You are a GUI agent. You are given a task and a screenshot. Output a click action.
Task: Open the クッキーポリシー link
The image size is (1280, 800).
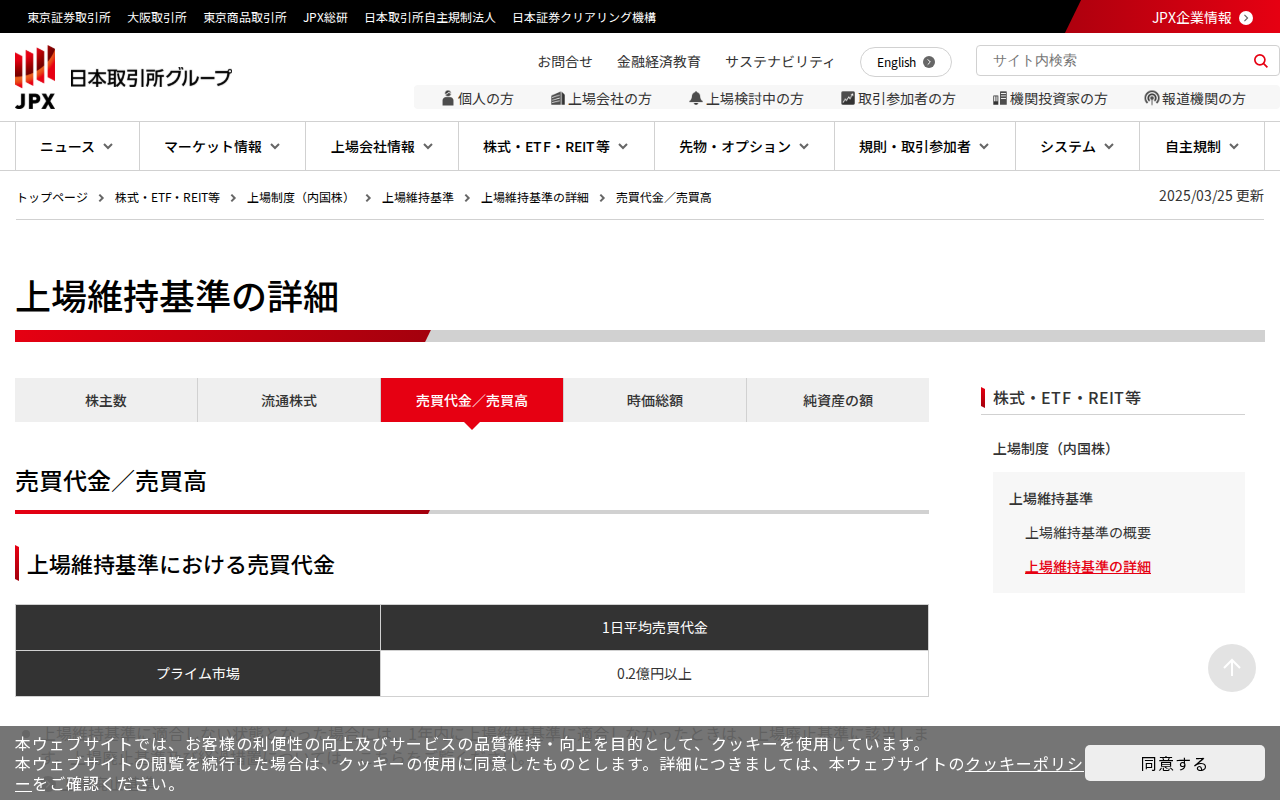[1023, 764]
